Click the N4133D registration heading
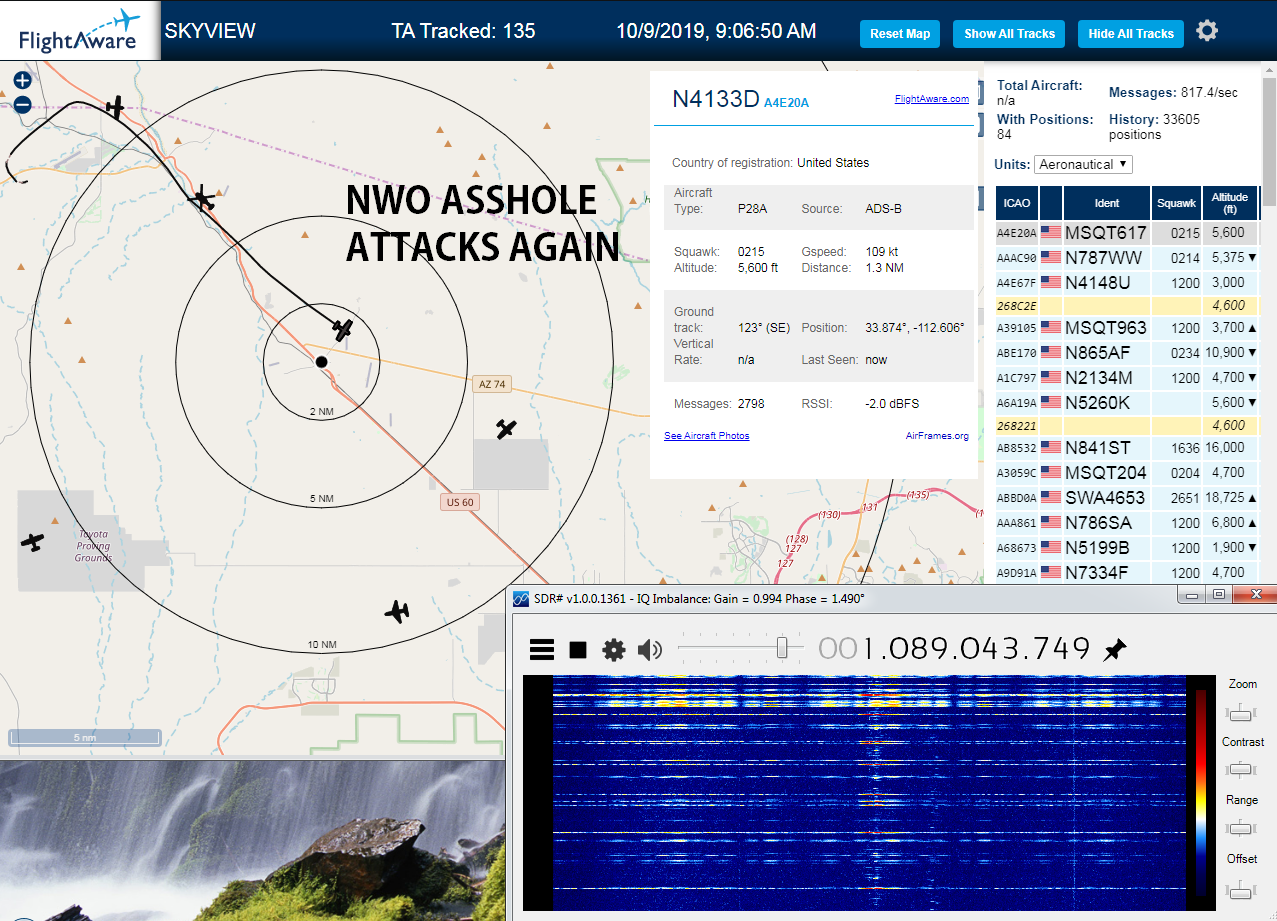1277x921 pixels. pyautogui.click(x=715, y=98)
